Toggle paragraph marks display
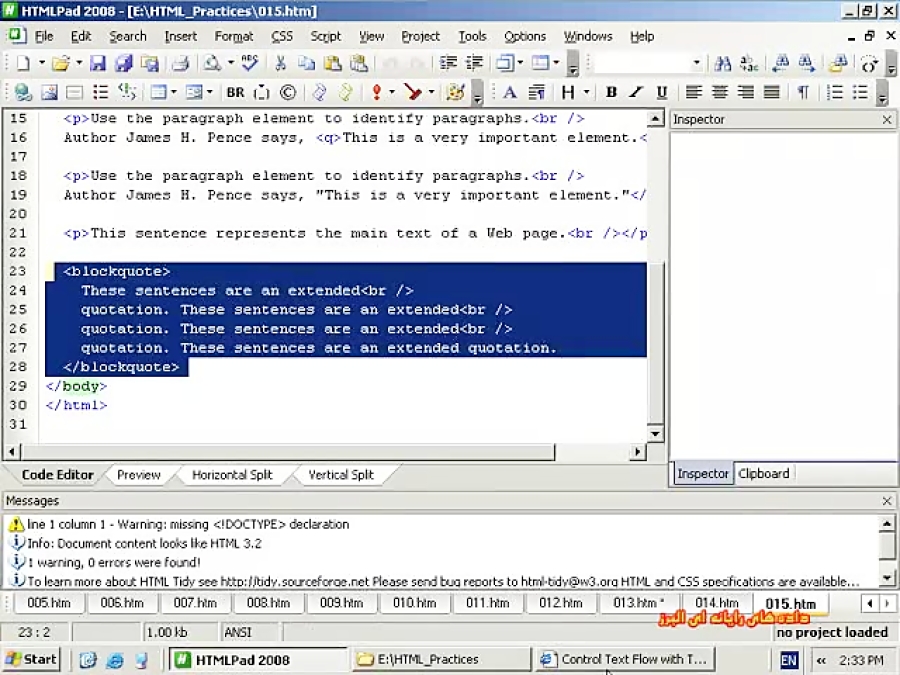Image resolution: width=900 pixels, height=675 pixels. point(805,92)
